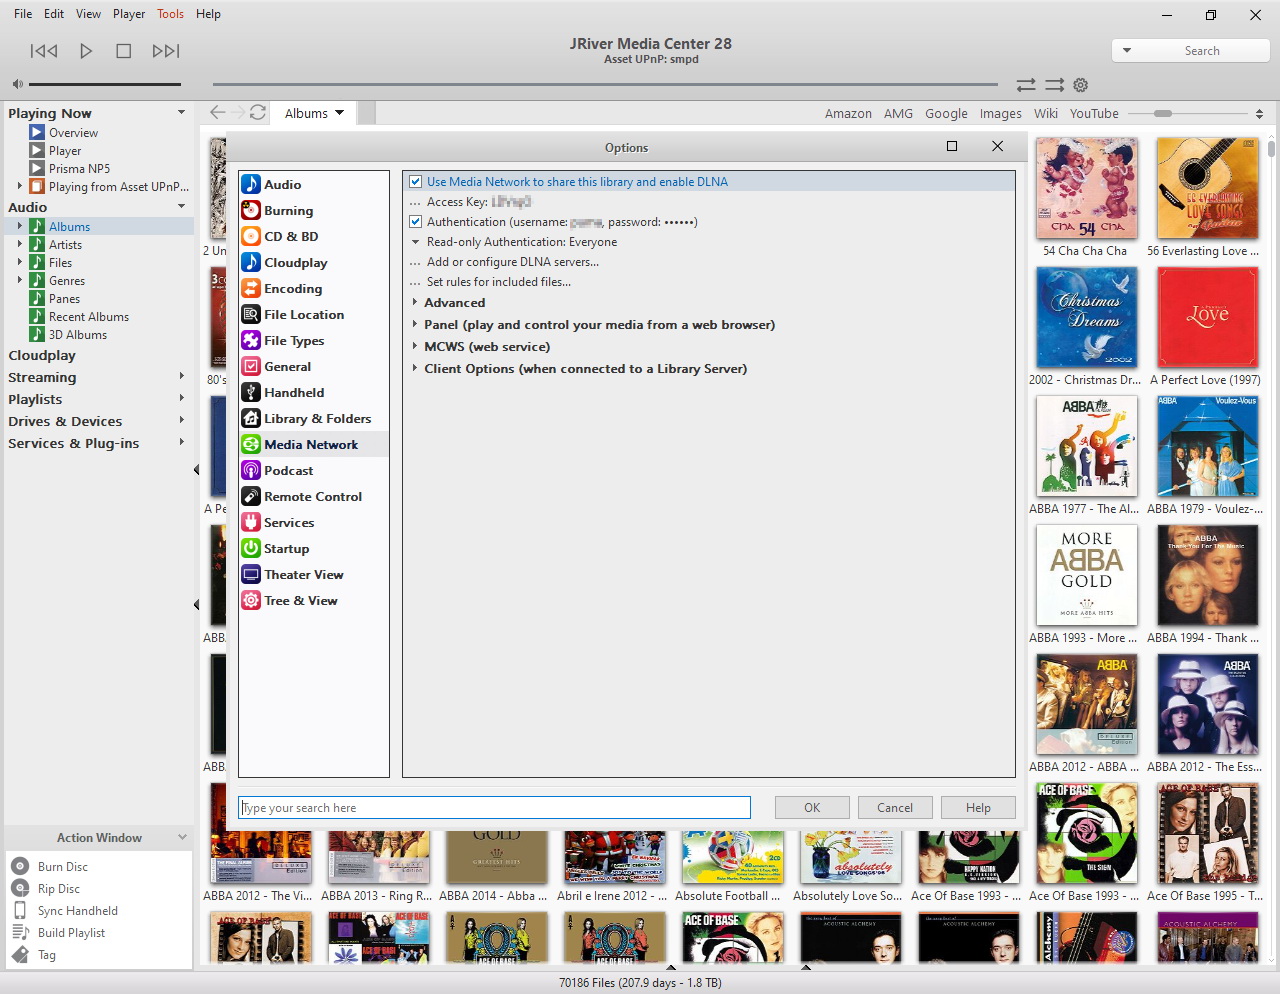Click the main Search box

tap(1191, 51)
